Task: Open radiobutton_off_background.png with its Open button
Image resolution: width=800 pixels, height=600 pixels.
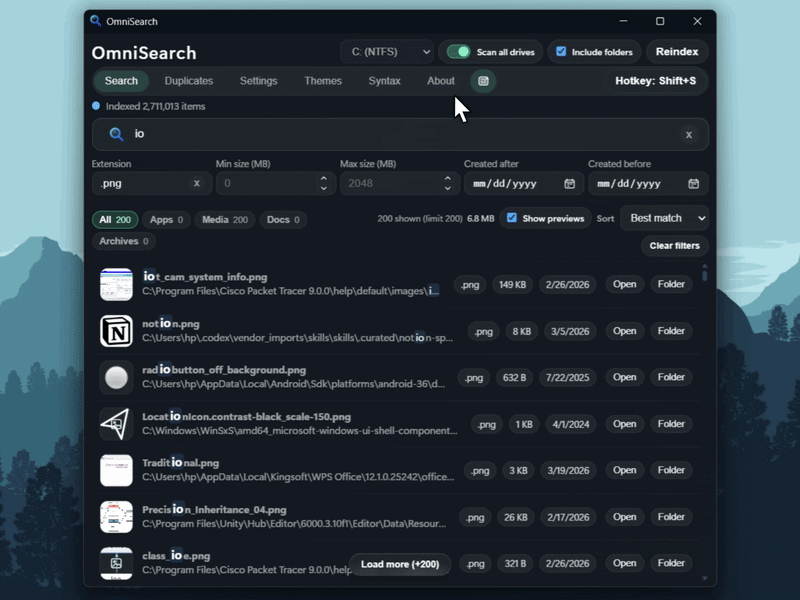Action: pyautogui.click(x=624, y=378)
